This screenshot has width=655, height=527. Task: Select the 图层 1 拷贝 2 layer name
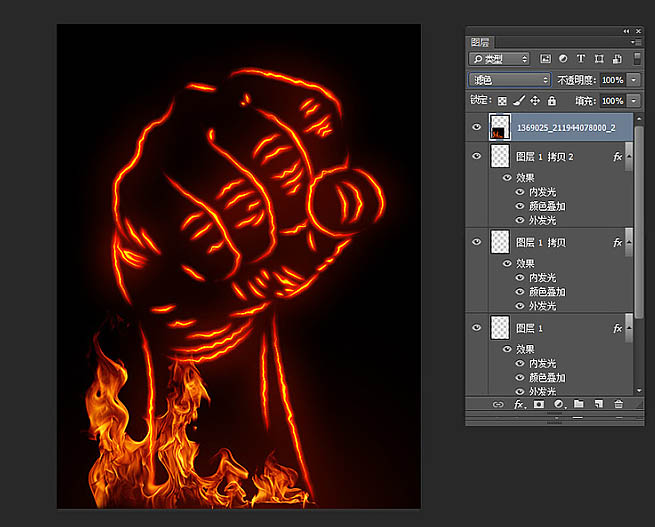tap(545, 157)
